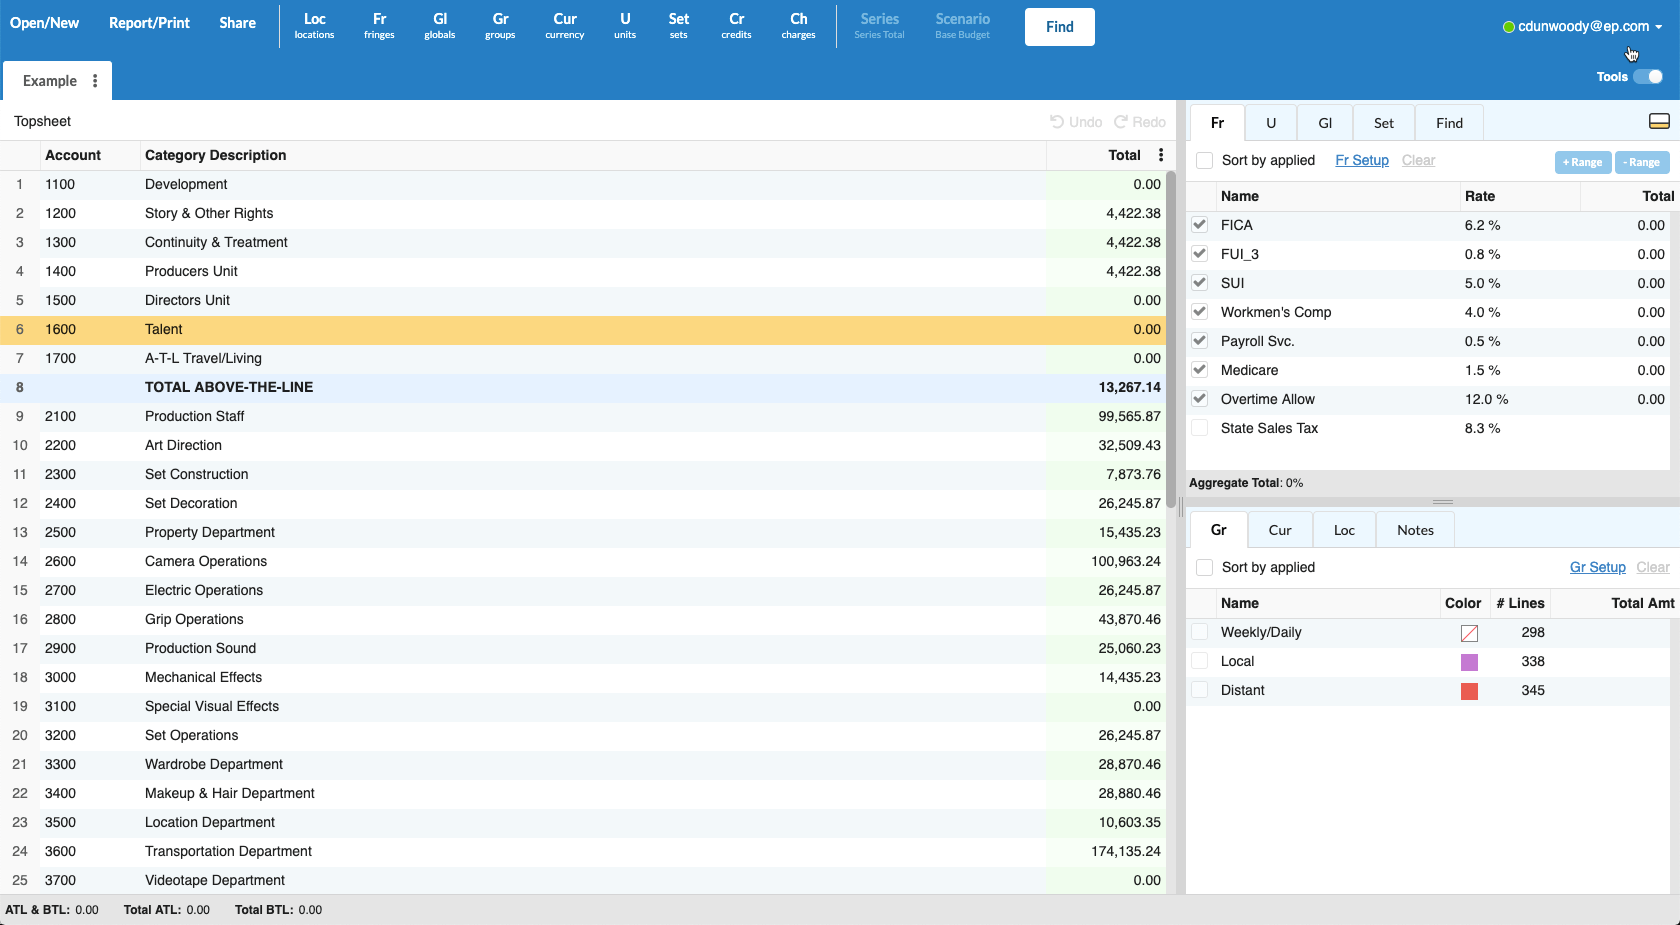
Task: Open the Set sets toolbar item
Action: (679, 26)
